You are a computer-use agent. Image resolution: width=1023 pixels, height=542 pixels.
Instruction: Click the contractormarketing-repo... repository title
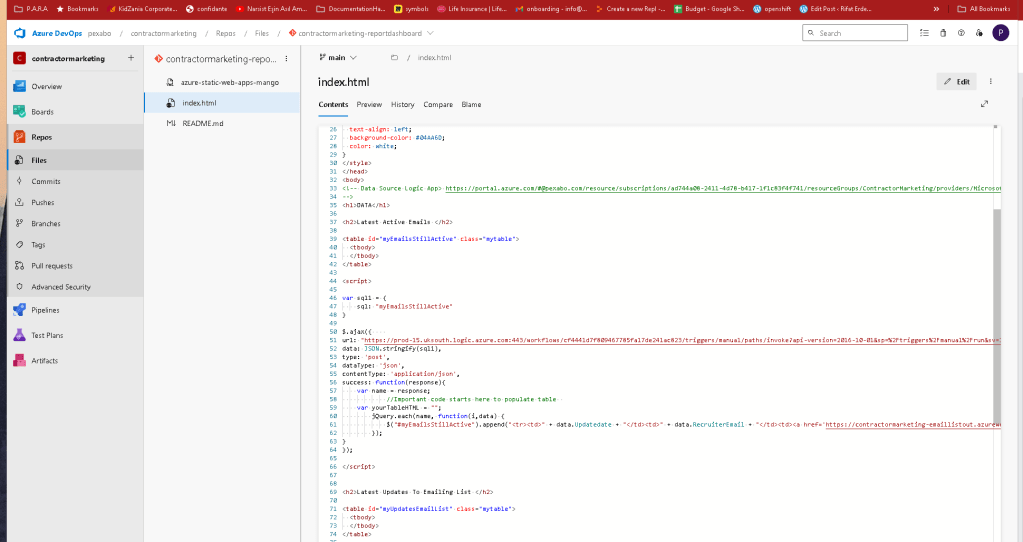221,59
